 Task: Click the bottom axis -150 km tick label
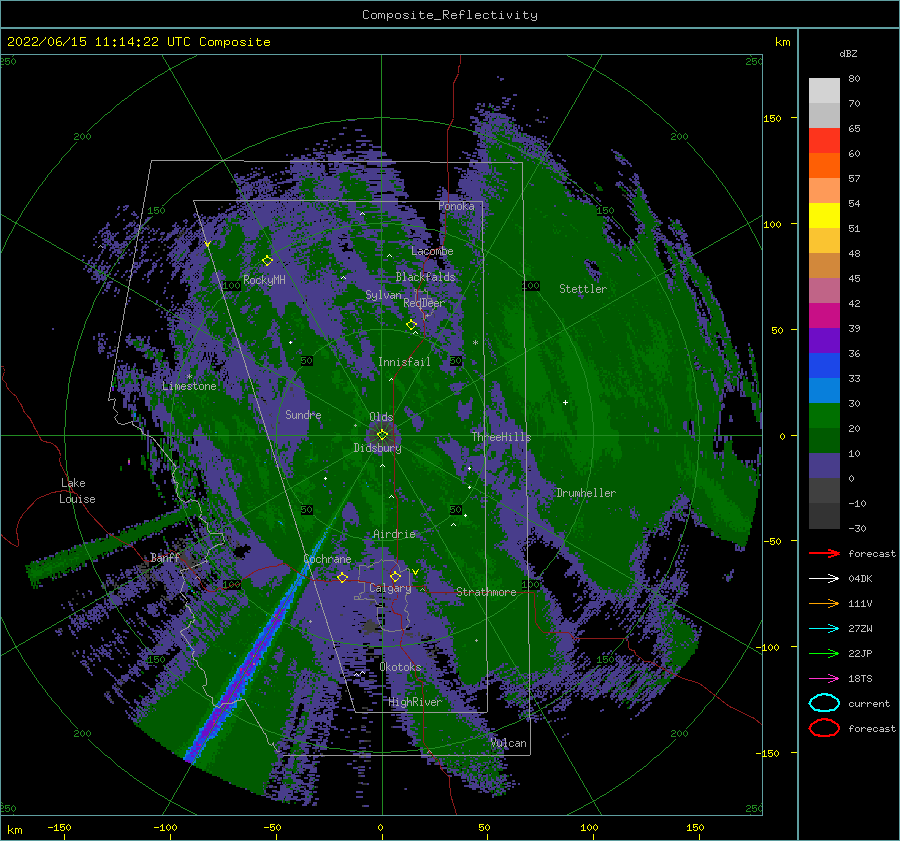(x=59, y=827)
